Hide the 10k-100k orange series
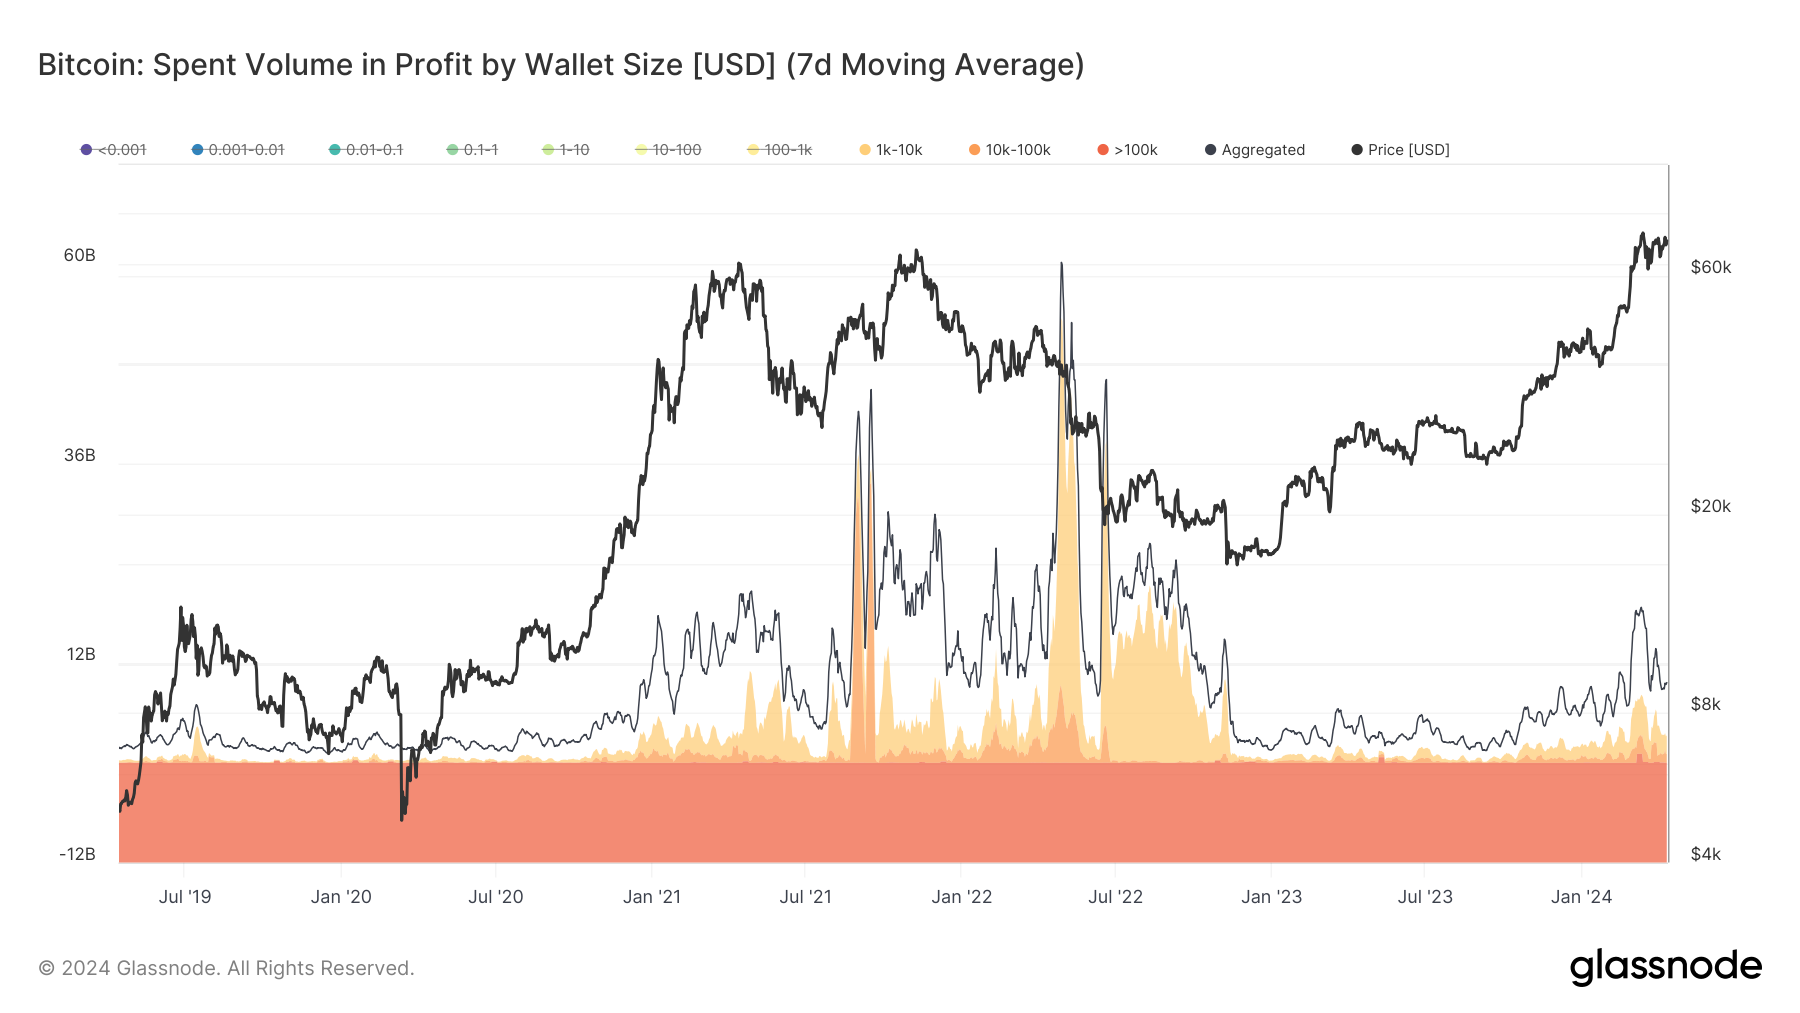1800x1013 pixels. coord(1010,150)
